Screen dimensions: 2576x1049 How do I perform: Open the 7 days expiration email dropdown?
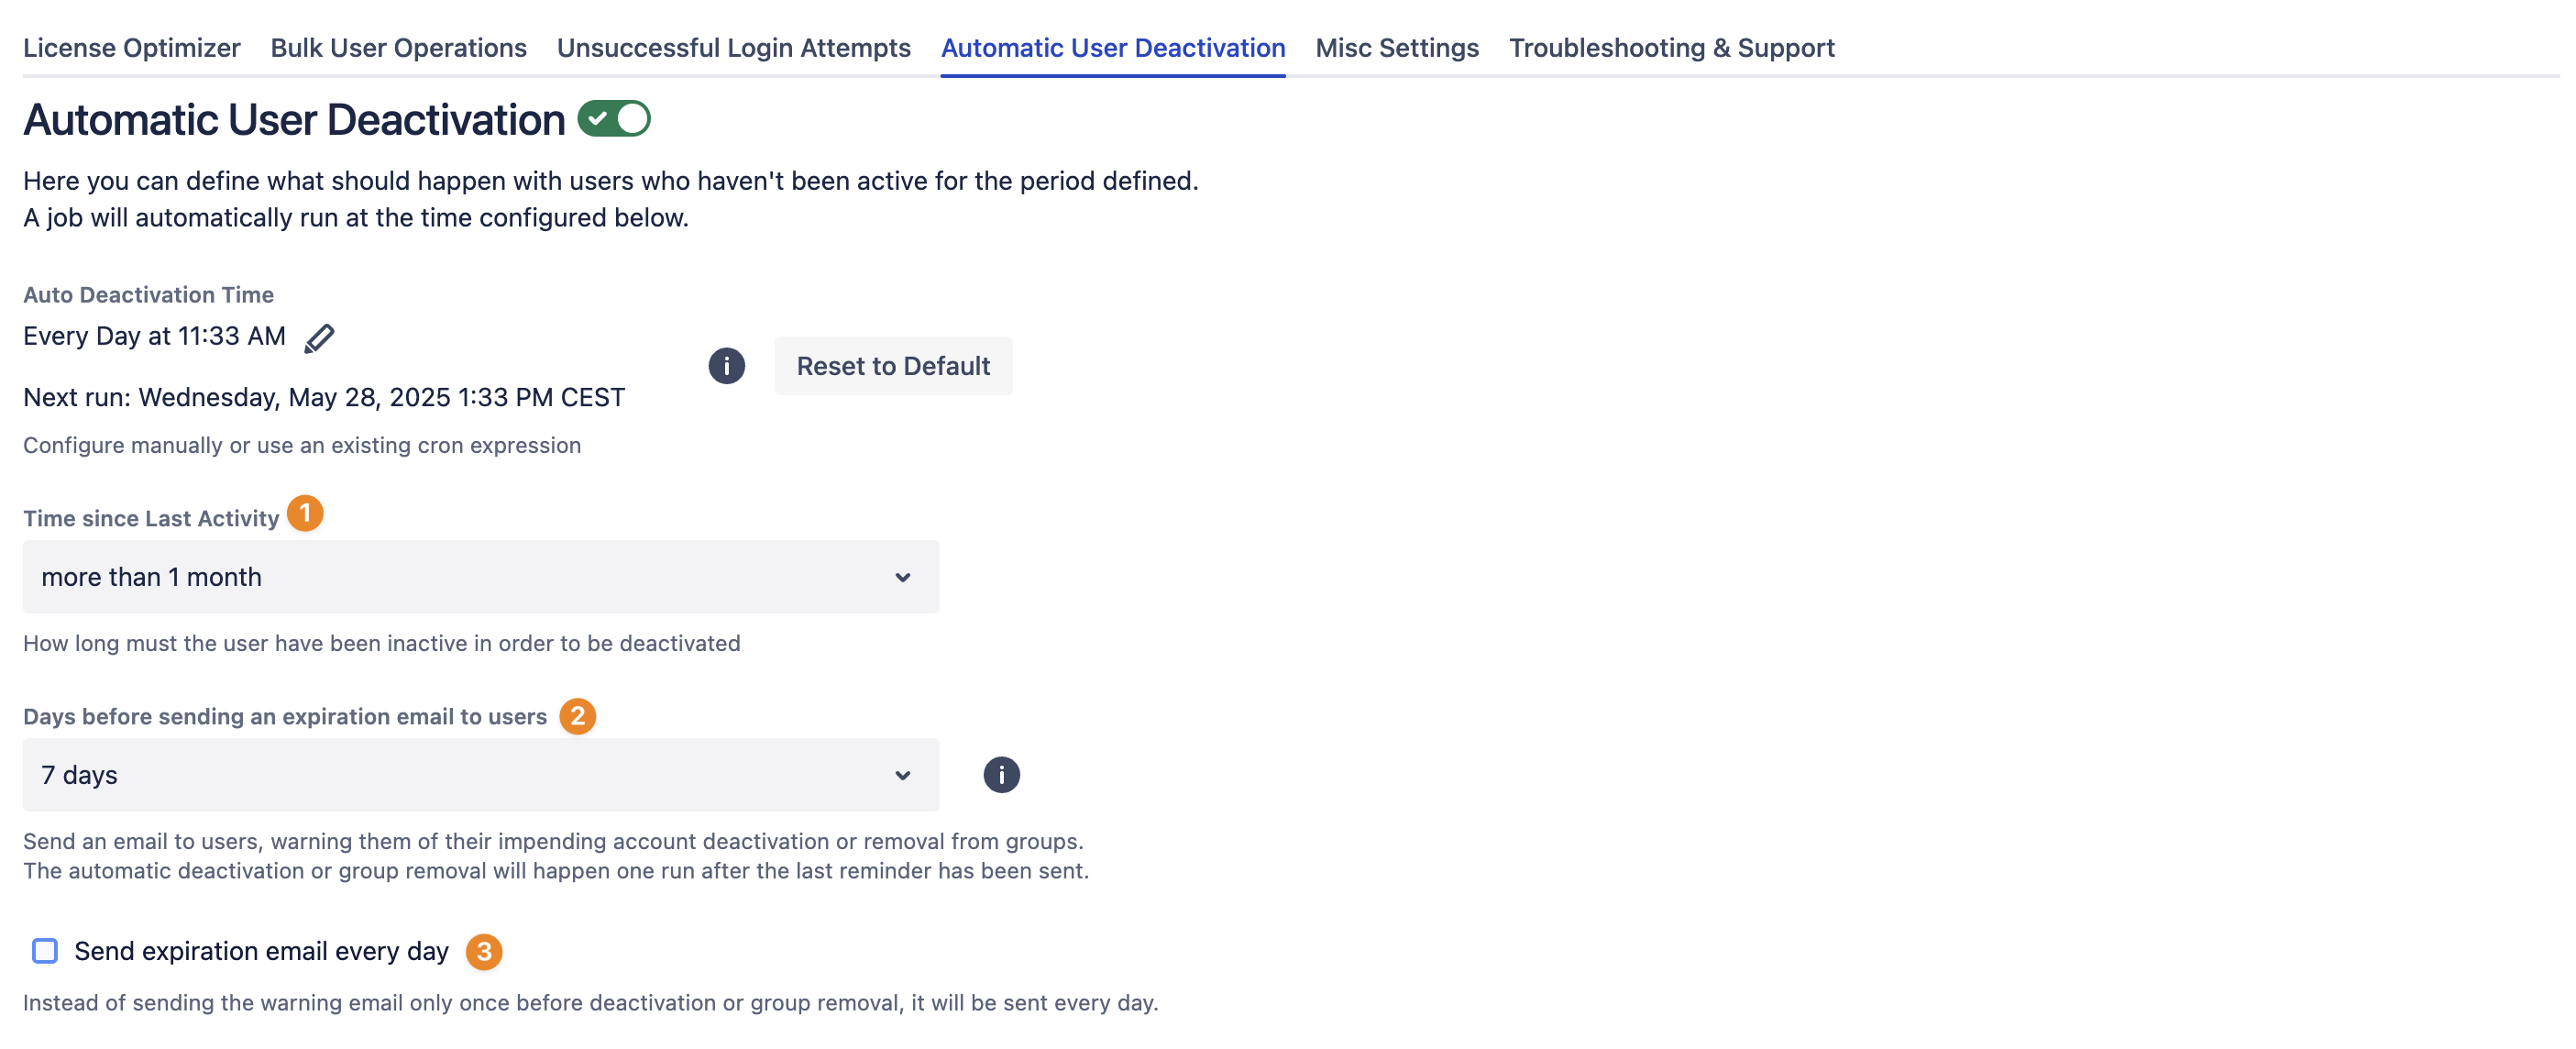(x=480, y=775)
